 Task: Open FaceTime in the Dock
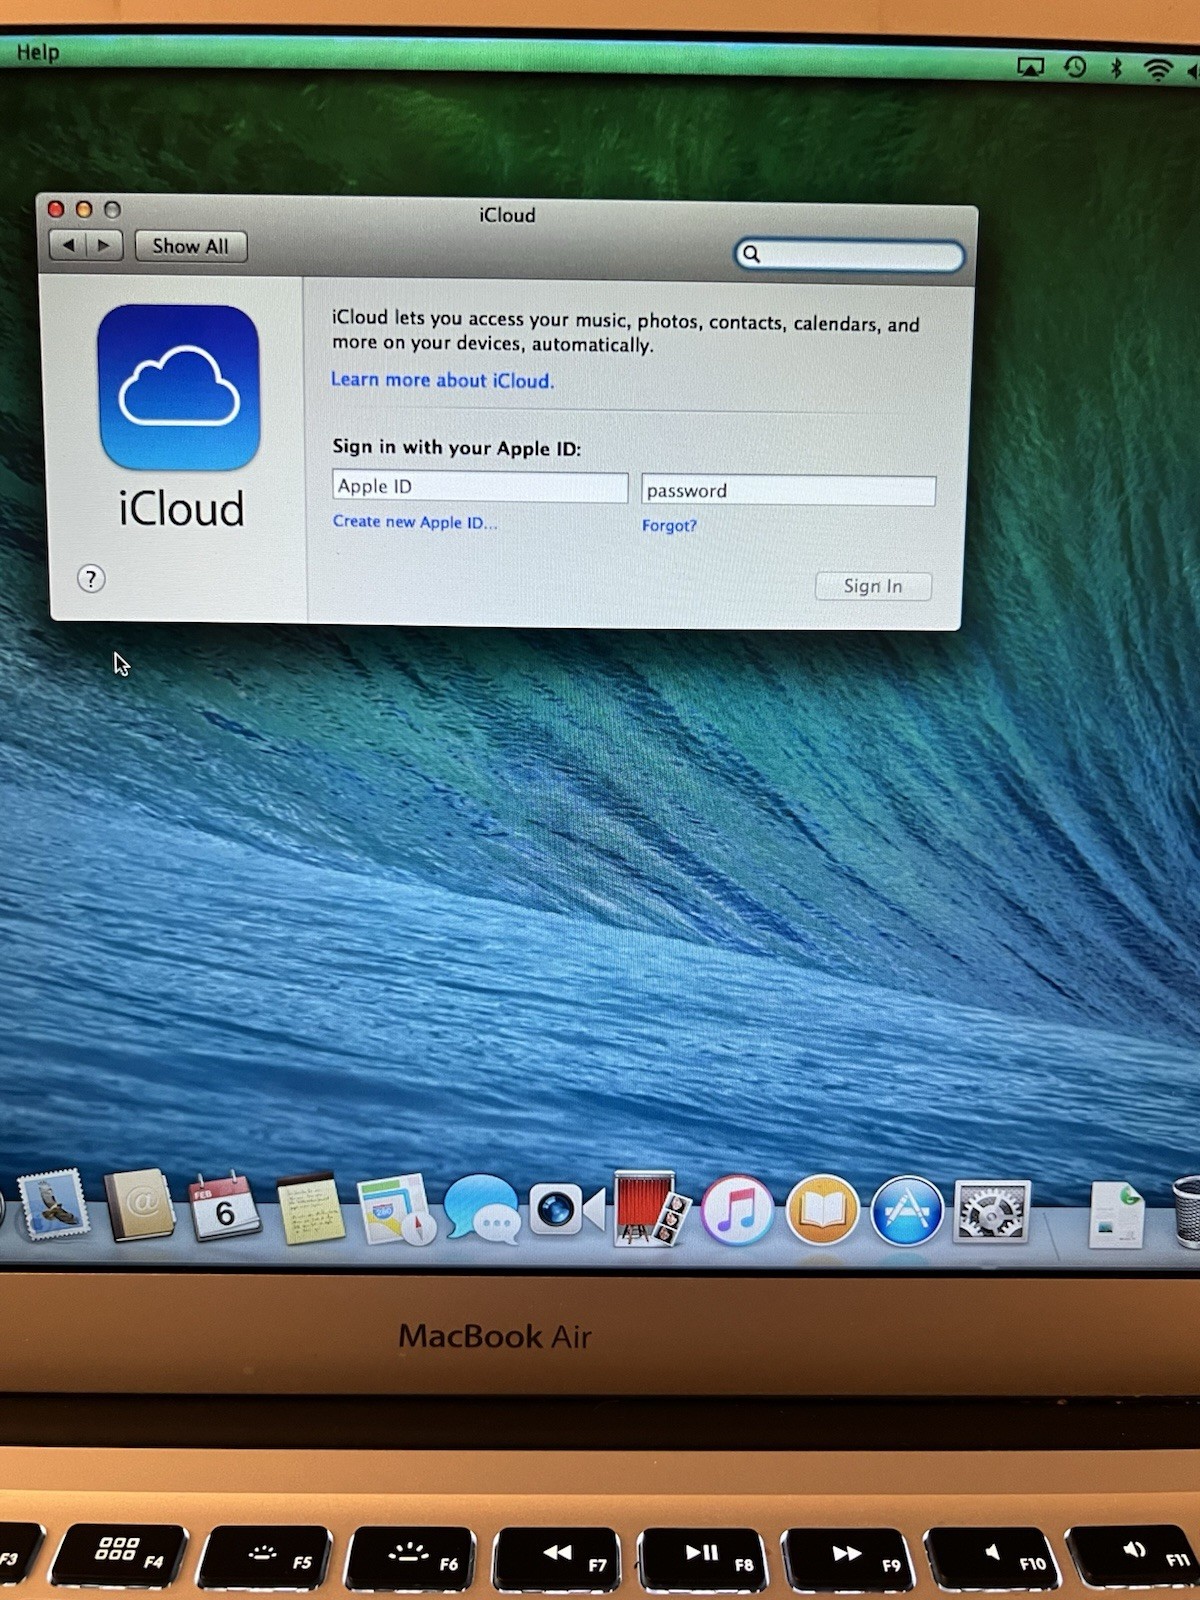coord(566,1210)
